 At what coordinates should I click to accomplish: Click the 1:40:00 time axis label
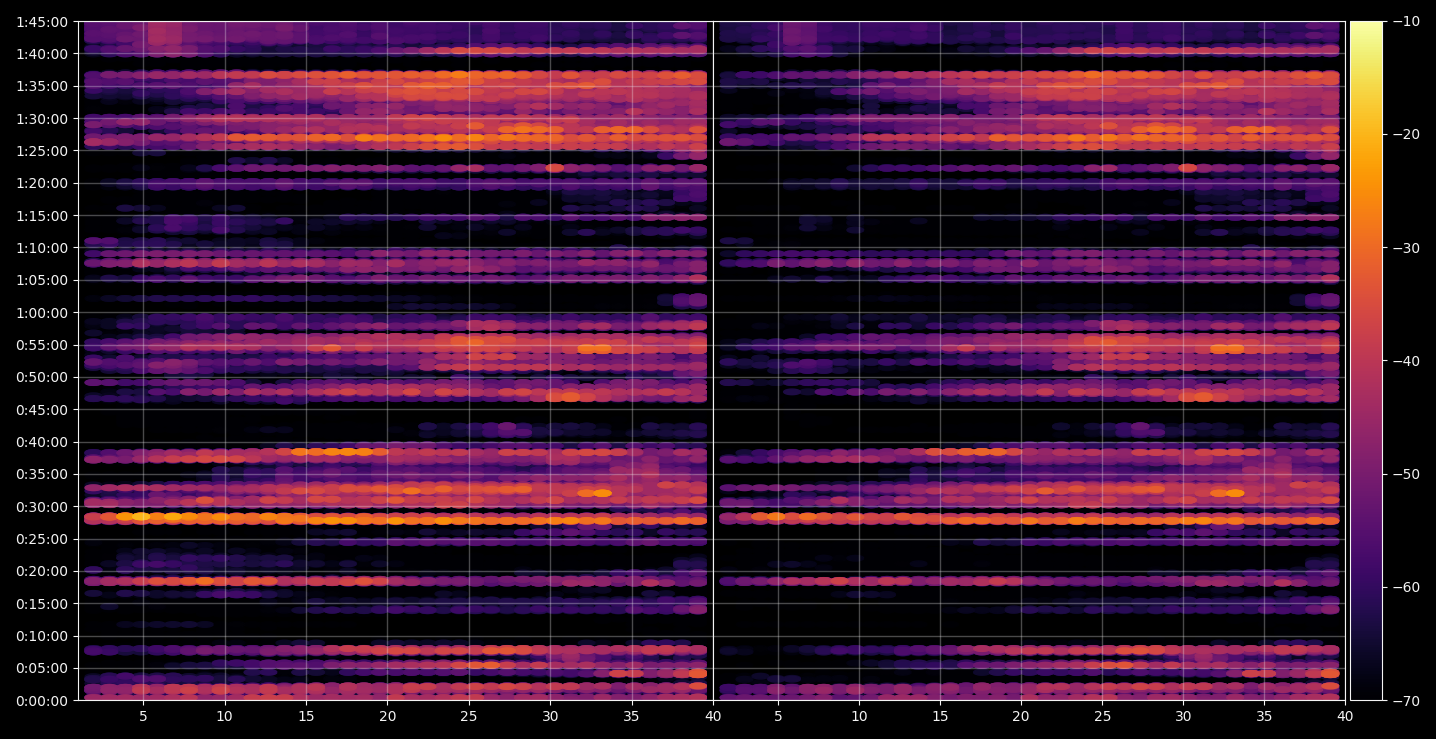click(42, 54)
